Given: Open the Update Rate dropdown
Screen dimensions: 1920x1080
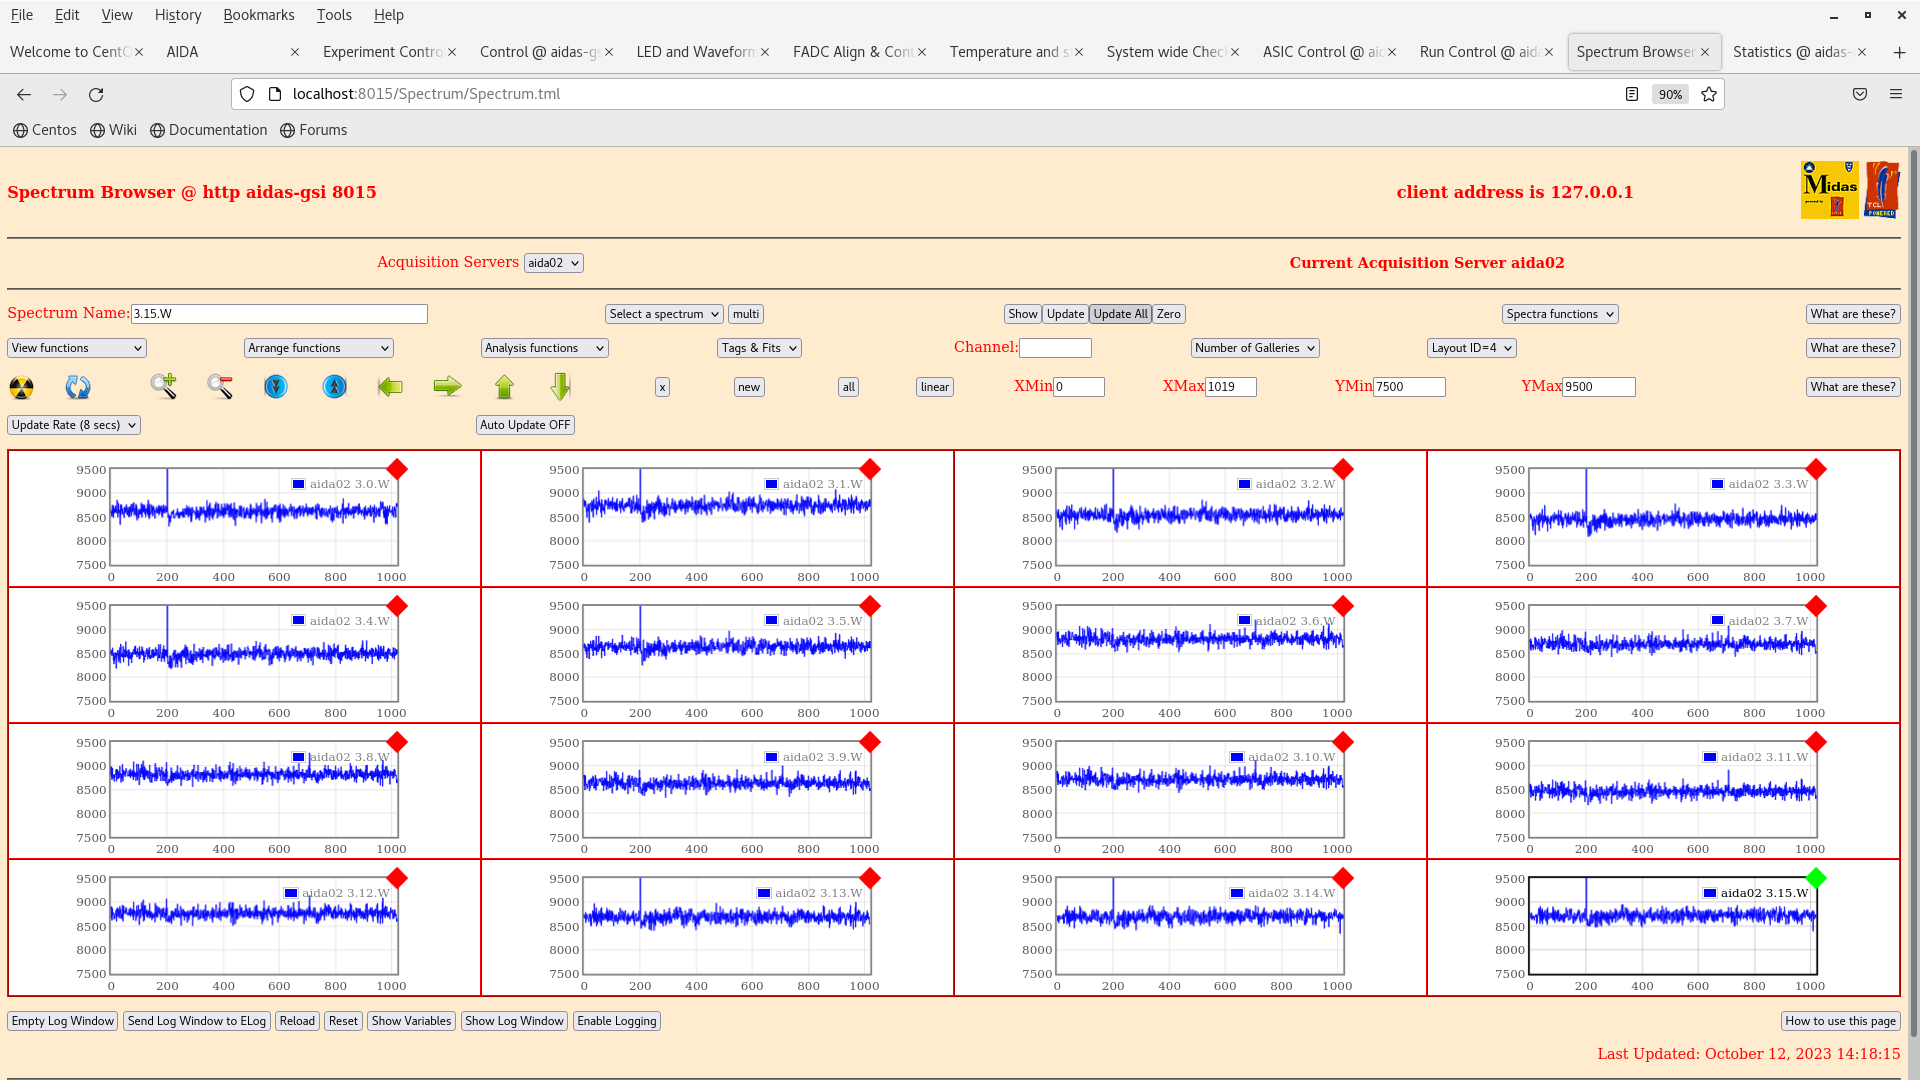Looking at the screenshot, I should tap(74, 425).
